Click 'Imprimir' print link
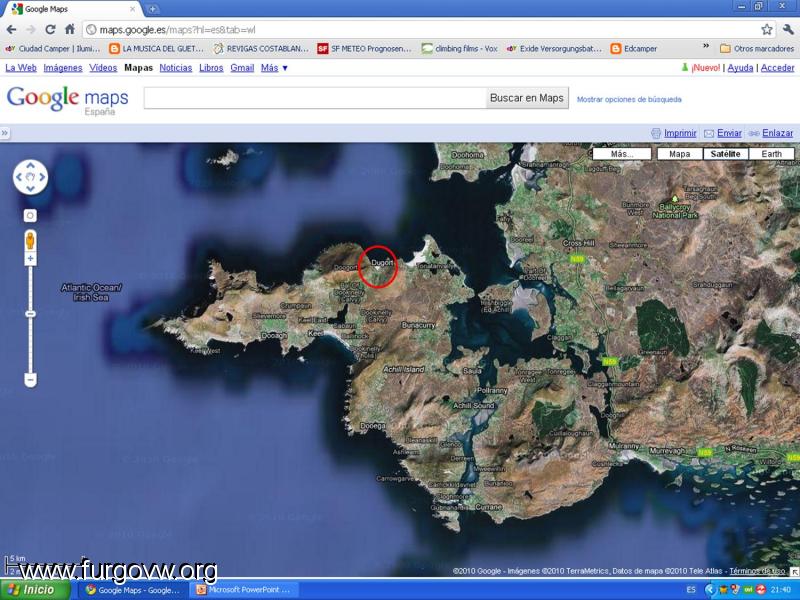Viewport: 800px width, 600px height. (680, 133)
